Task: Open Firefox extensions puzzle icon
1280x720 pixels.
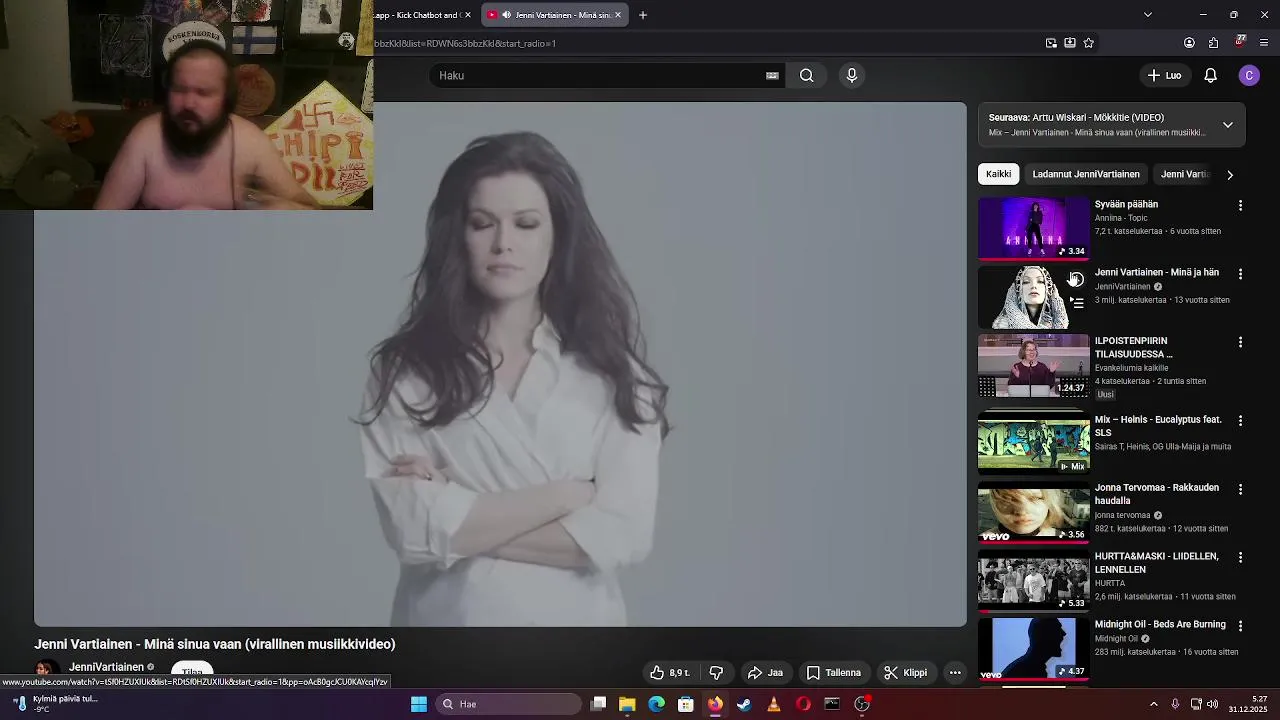Action: 1213,43
